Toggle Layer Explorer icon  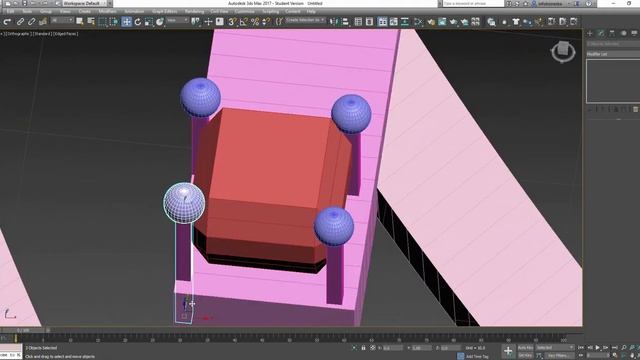(x=369, y=22)
